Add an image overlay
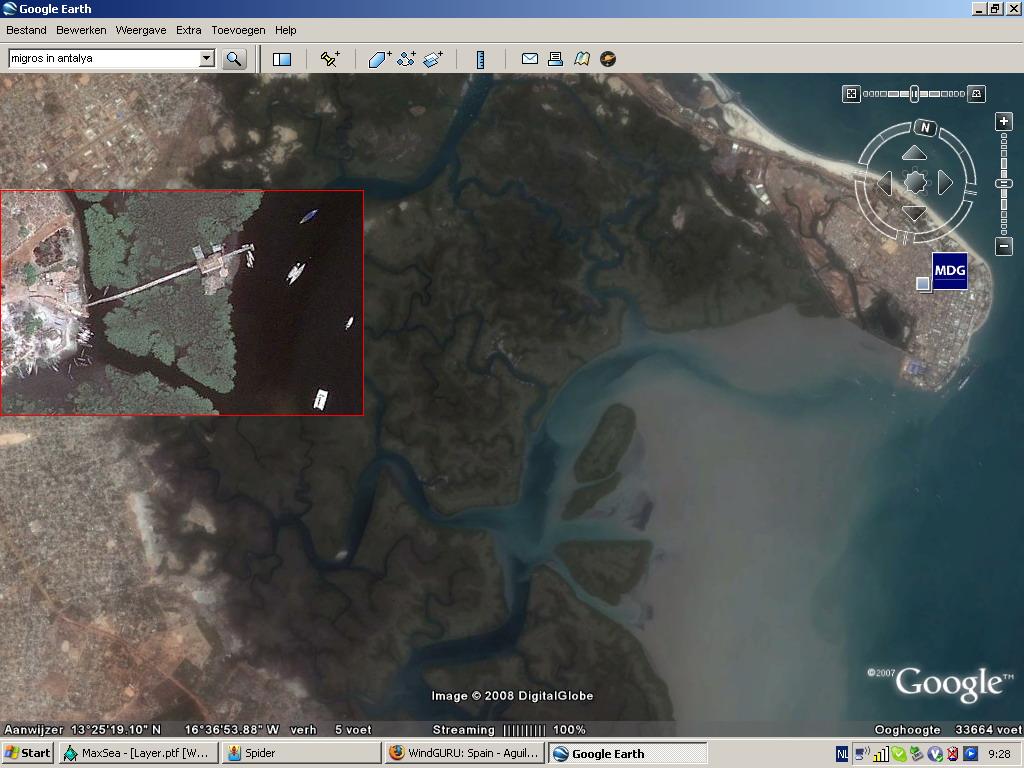 (433, 59)
